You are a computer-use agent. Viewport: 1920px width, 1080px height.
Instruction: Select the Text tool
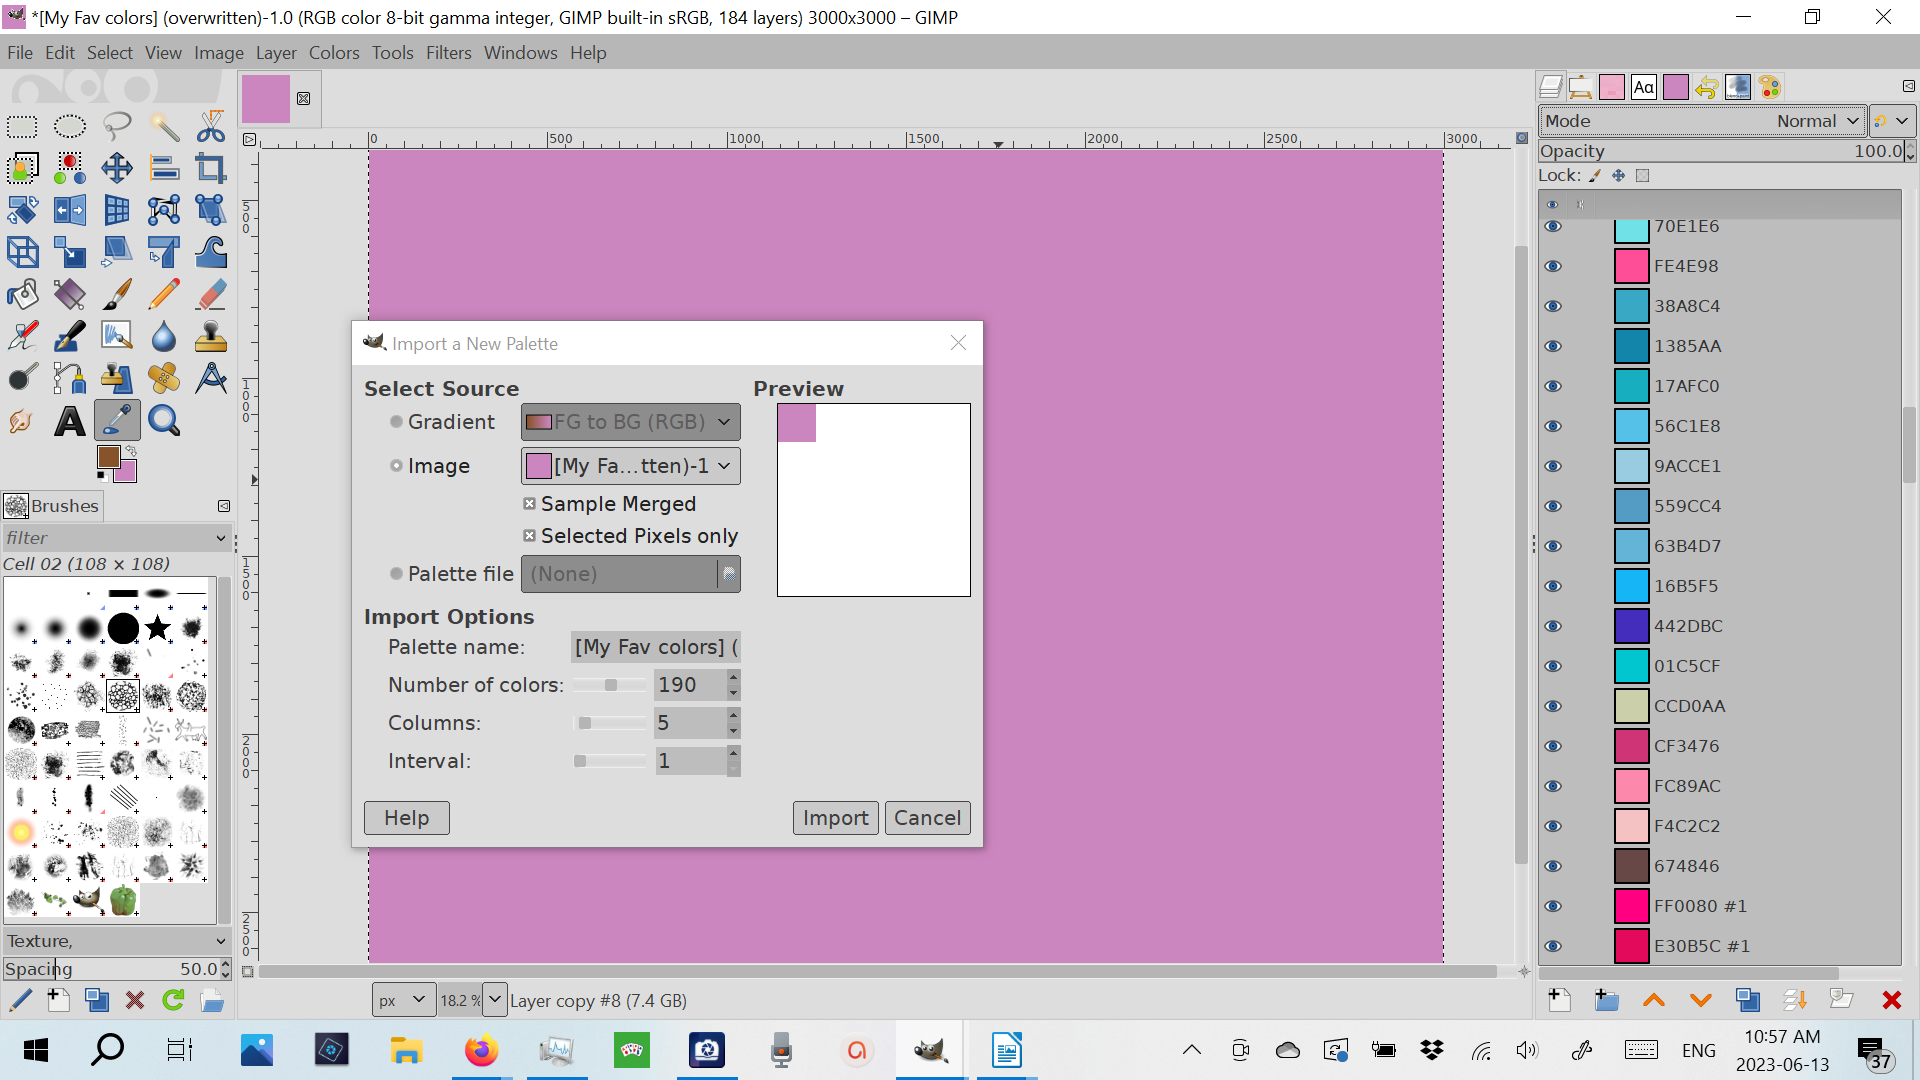(69, 421)
